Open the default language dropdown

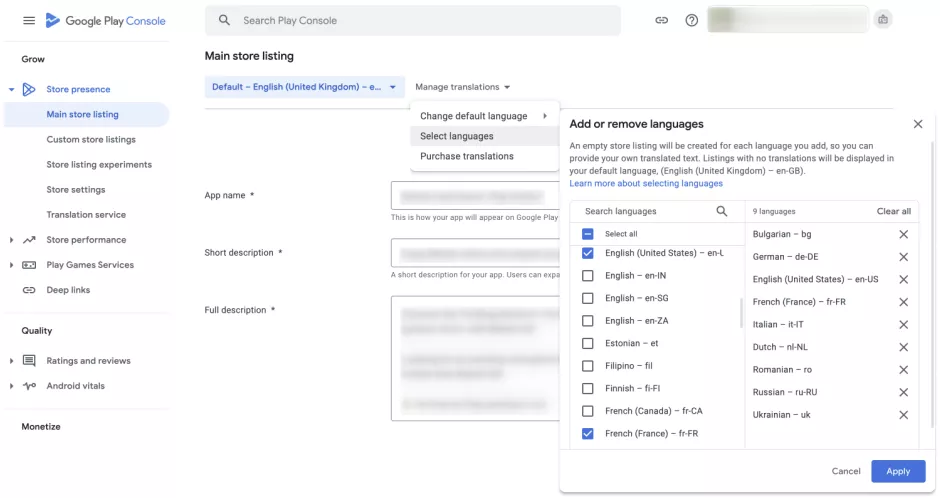(x=305, y=87)
